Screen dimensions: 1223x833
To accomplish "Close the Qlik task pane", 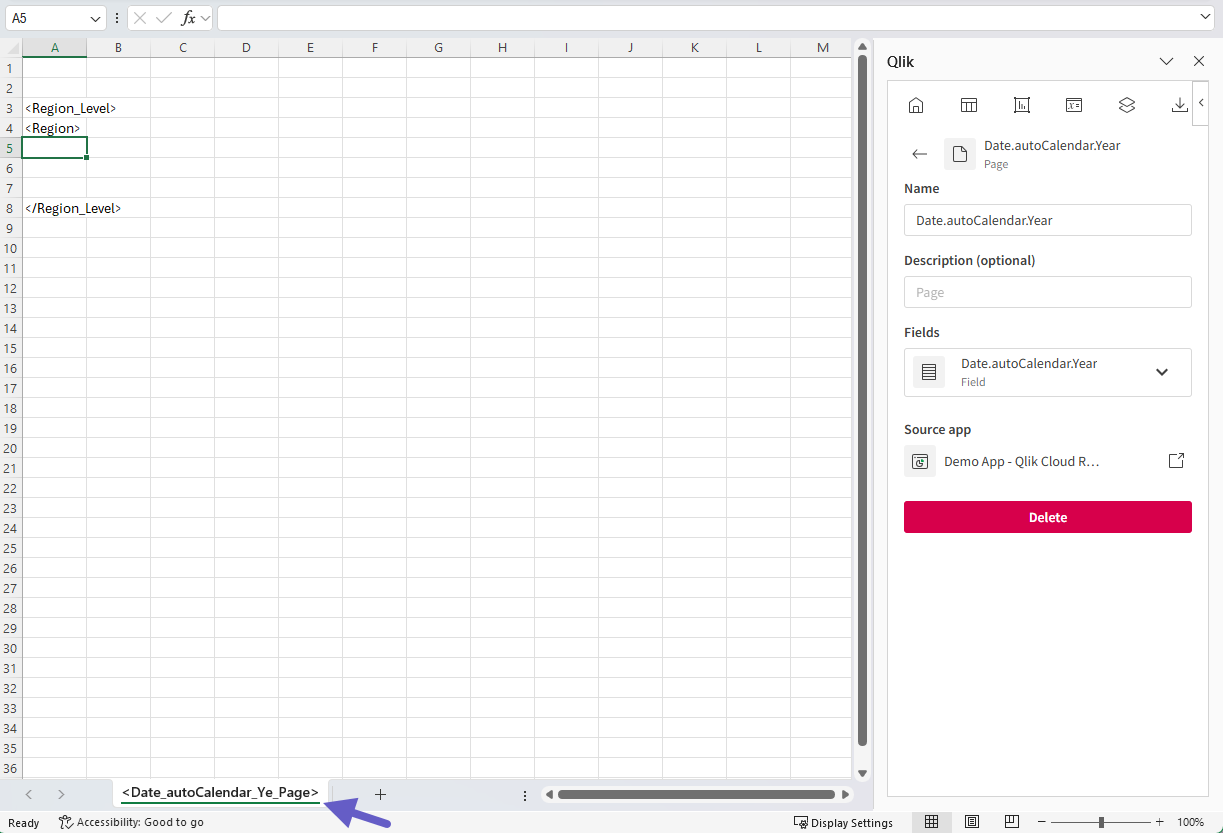I will coord(1199,61).
